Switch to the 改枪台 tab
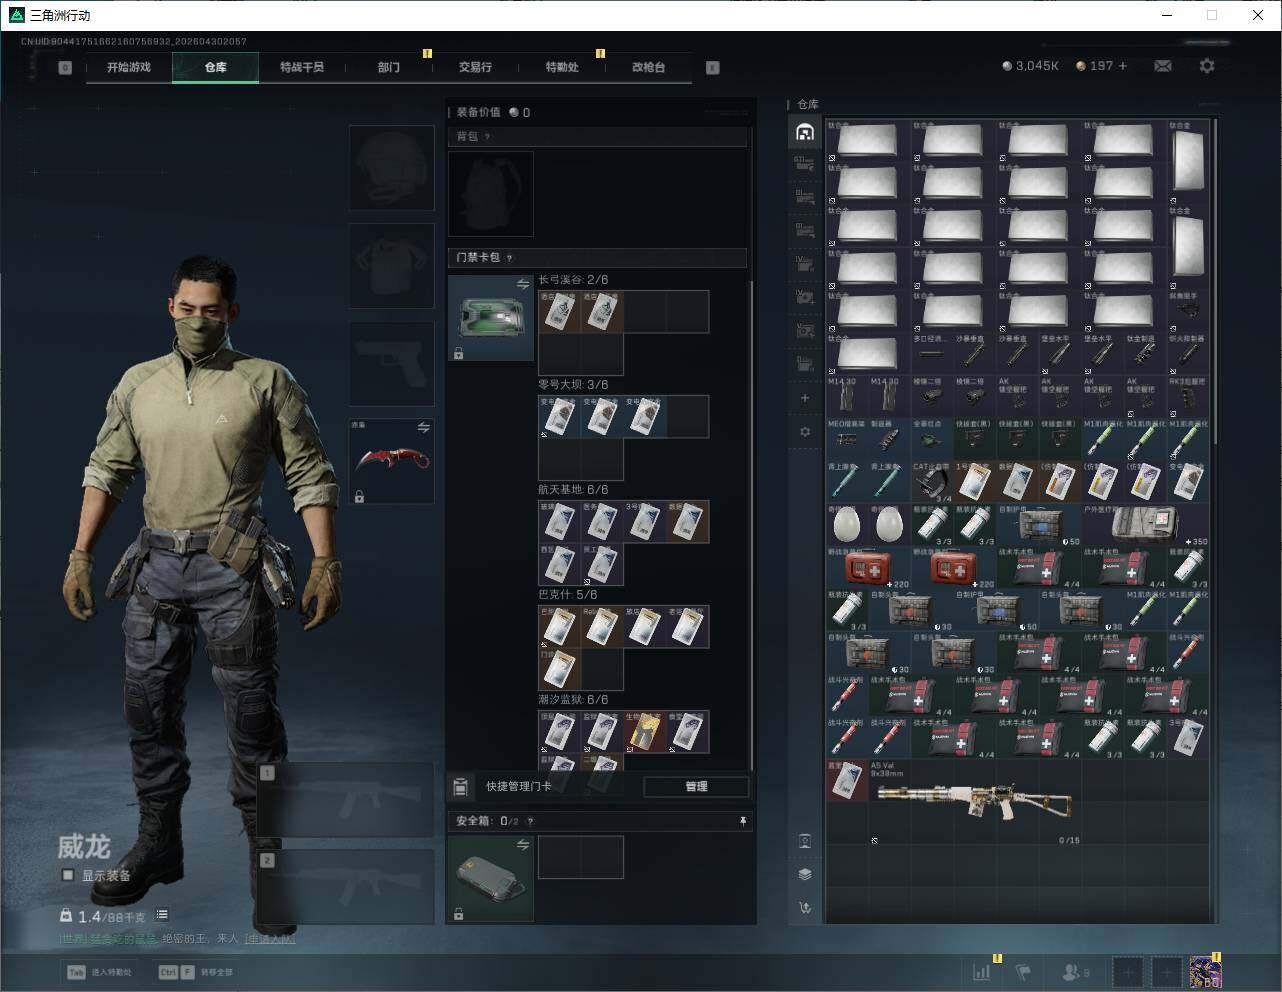Viewport: 1282px width, 992px height. 648,67
